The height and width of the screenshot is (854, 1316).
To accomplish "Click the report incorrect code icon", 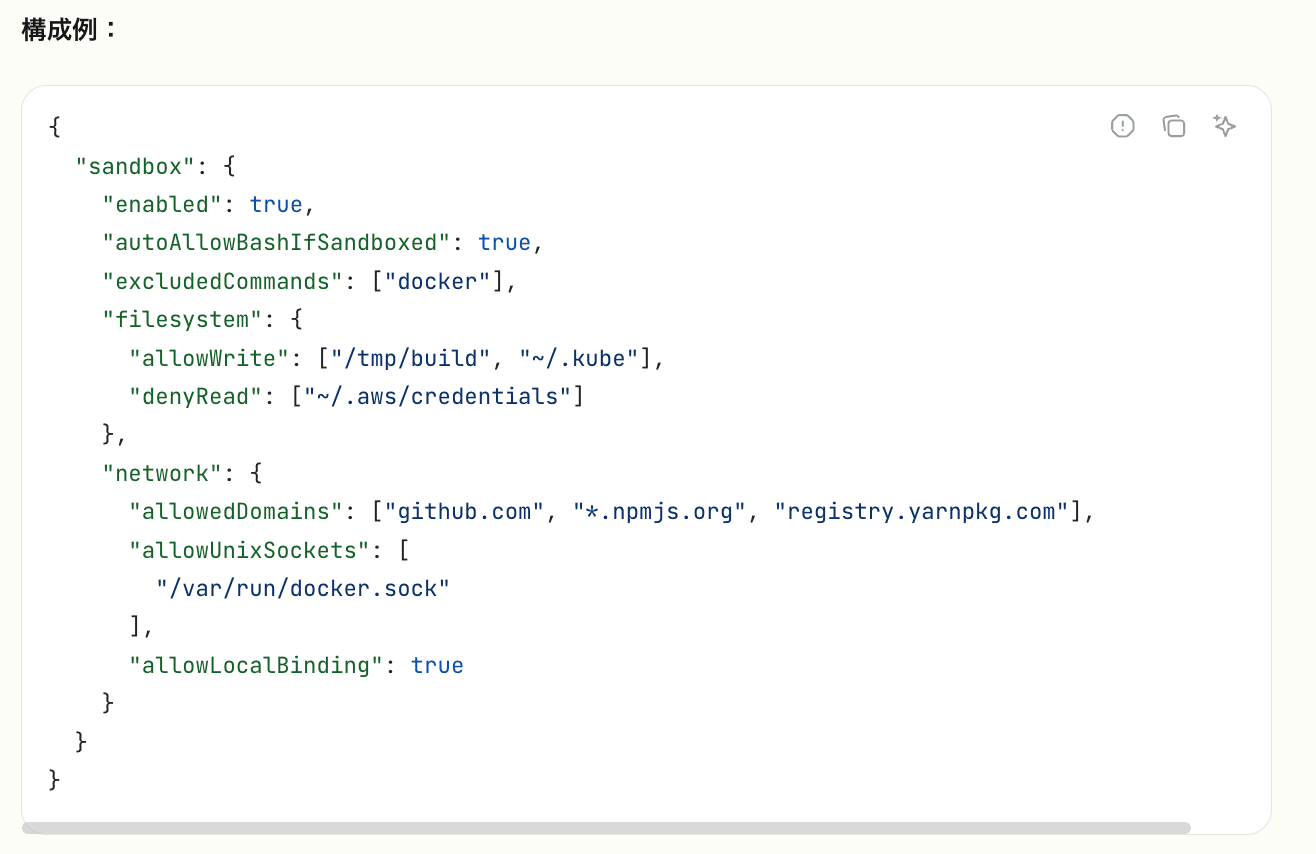I will point(1123,126).
